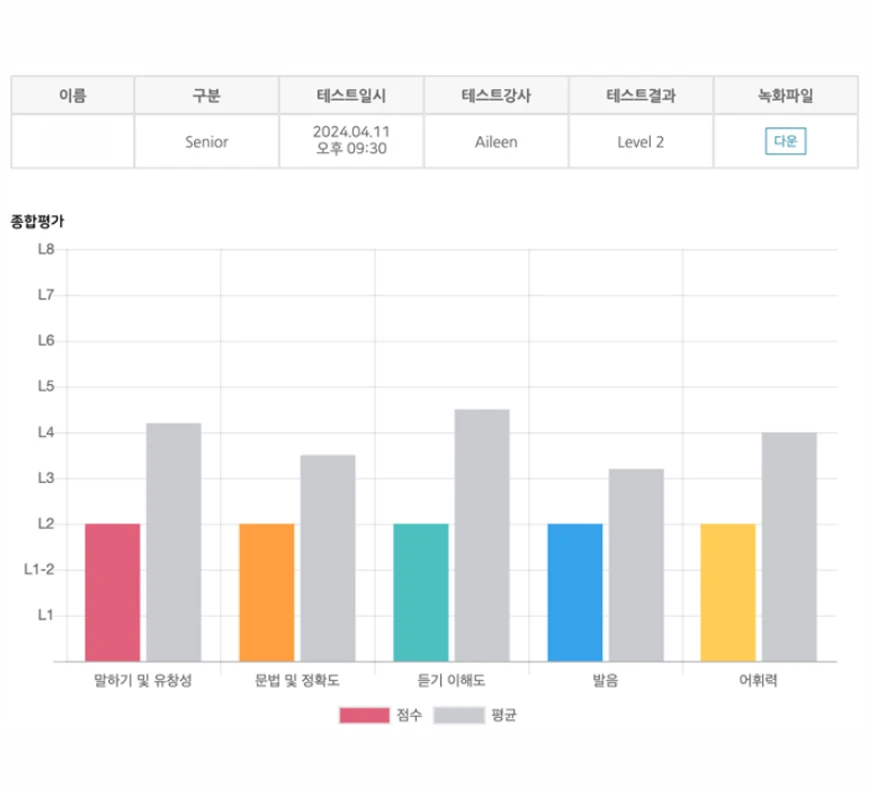Click the 듣기 이해도 axis label
869x792 pixels.
(451, 680)
